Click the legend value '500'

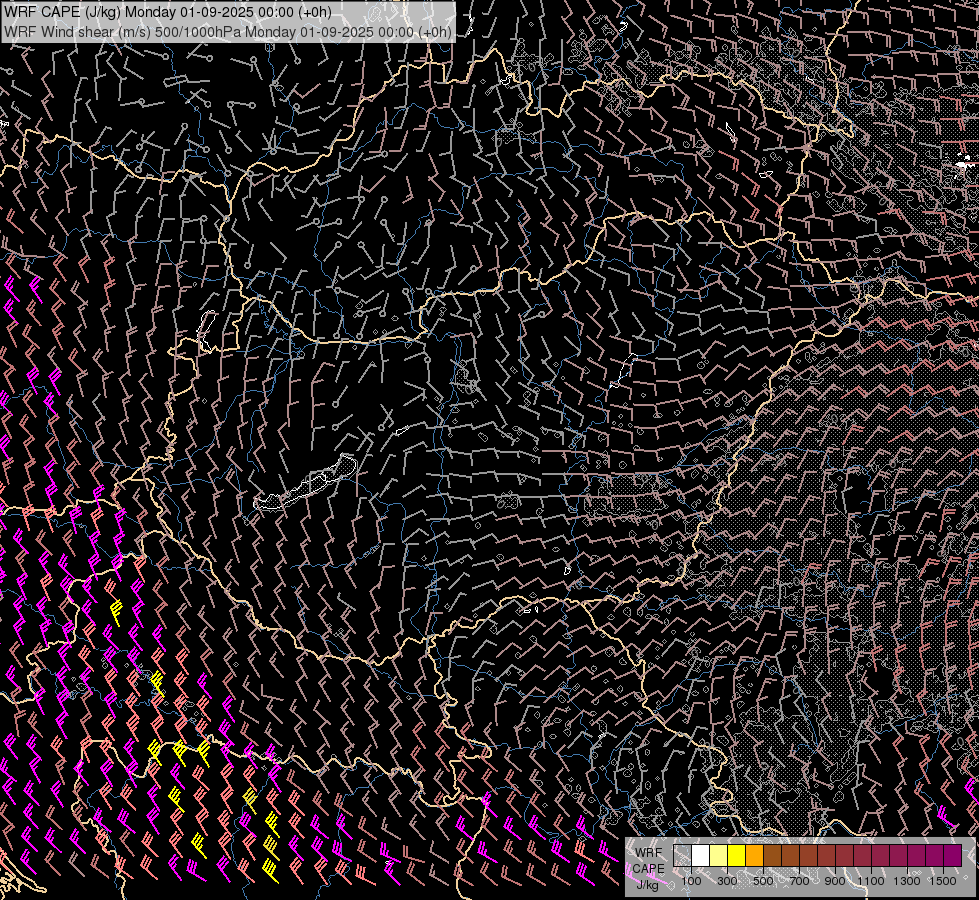tap(764, 881)
